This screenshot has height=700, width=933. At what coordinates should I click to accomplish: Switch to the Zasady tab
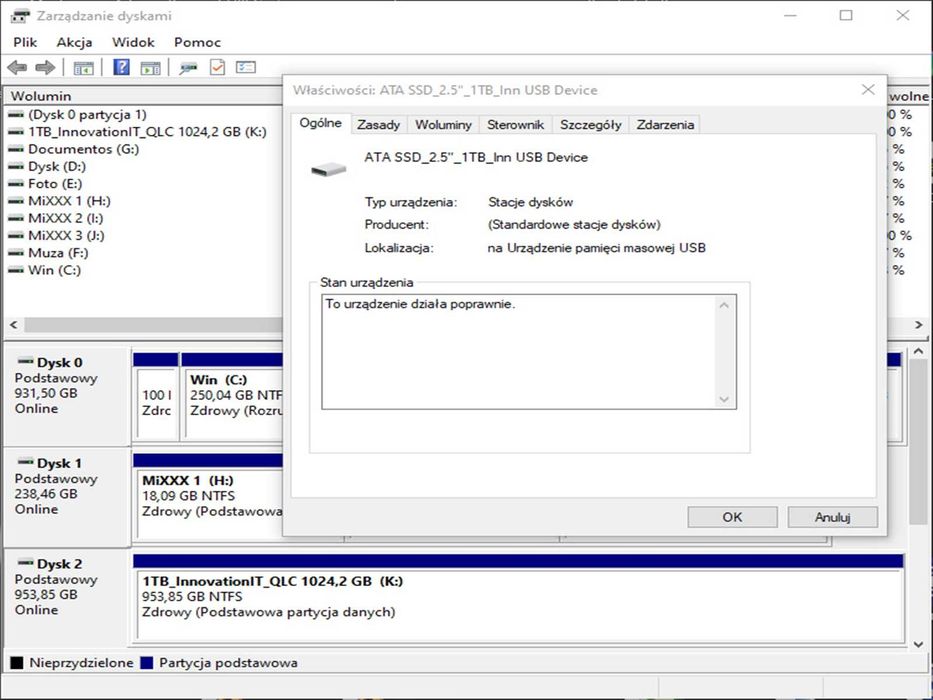coord(378,124)
